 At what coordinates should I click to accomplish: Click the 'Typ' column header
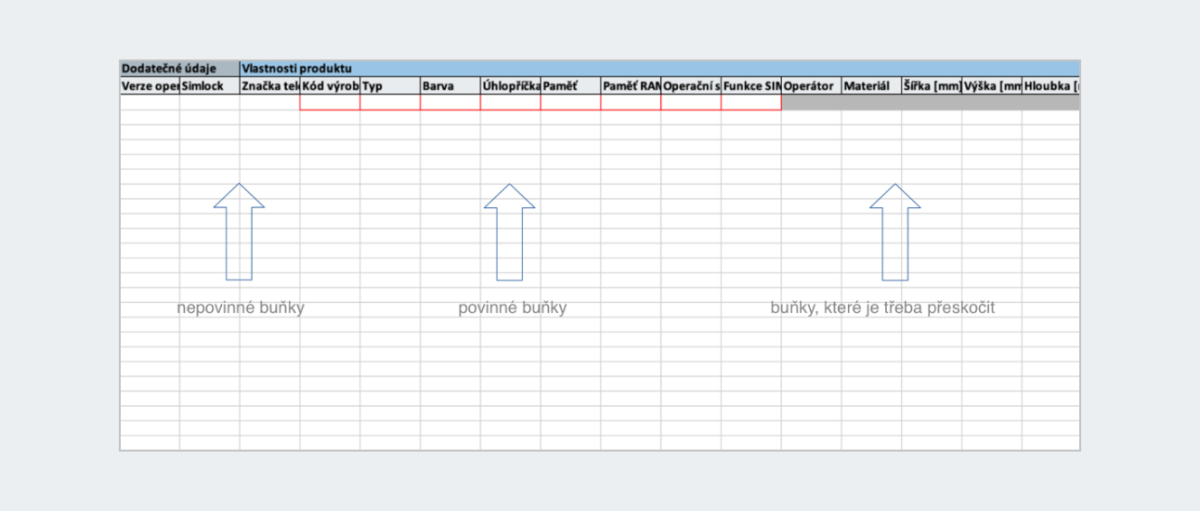(x=390, y=86)
